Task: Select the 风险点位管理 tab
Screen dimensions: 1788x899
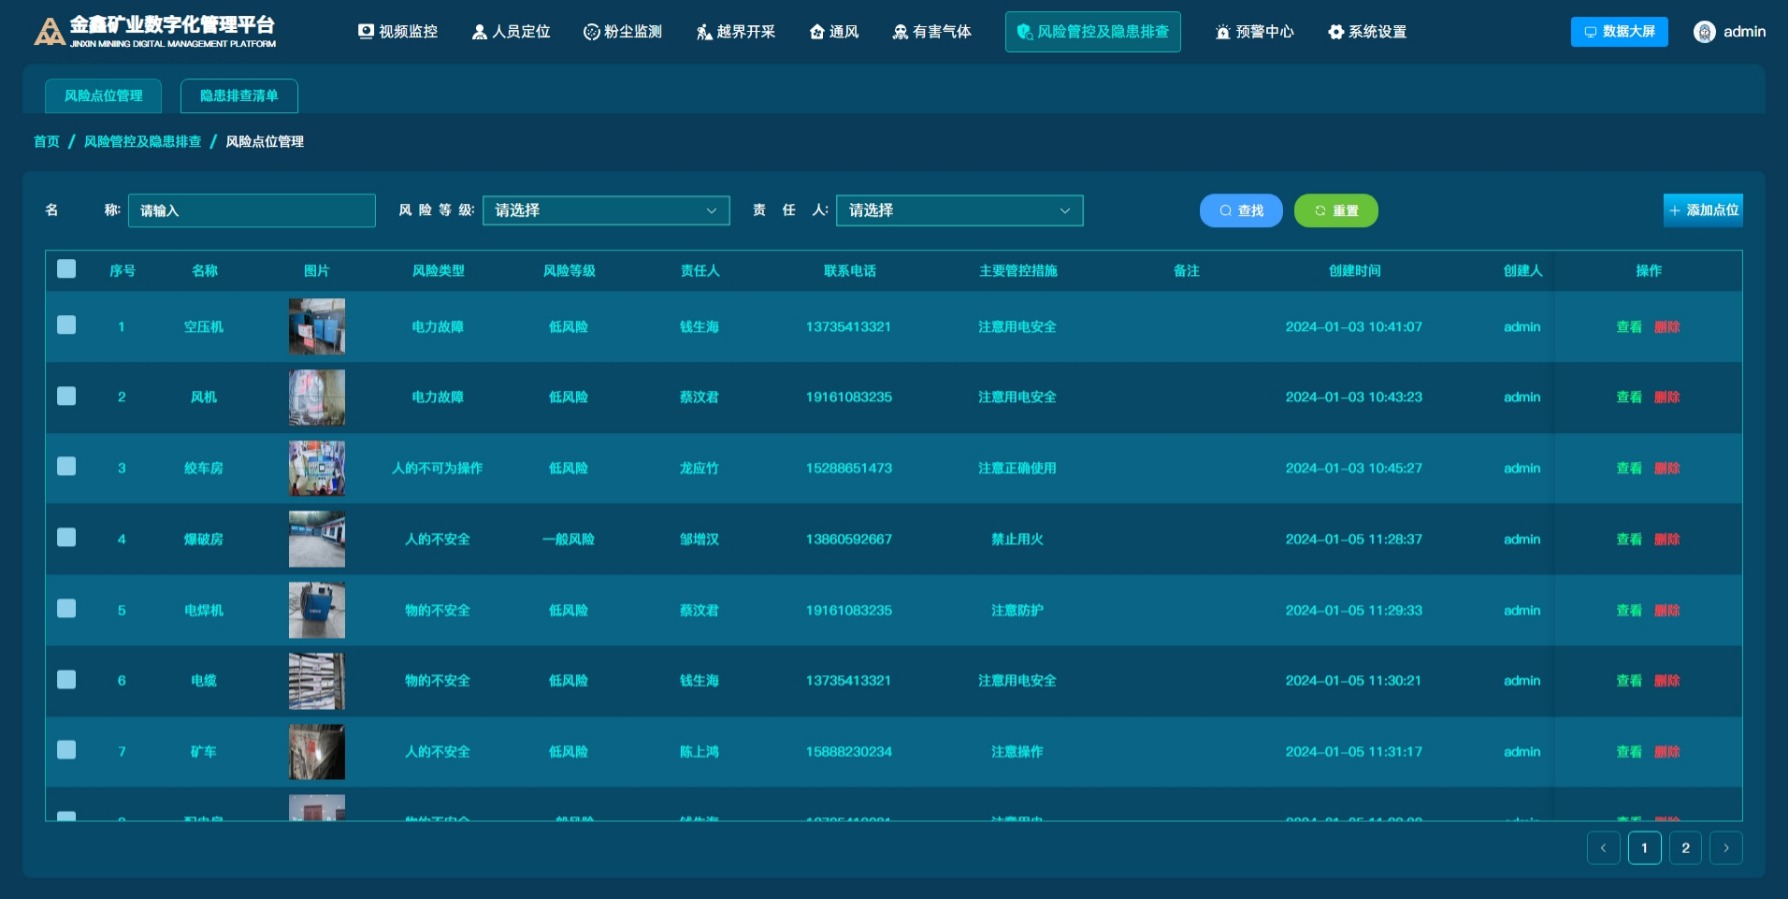Action: [x=104, y=96]
